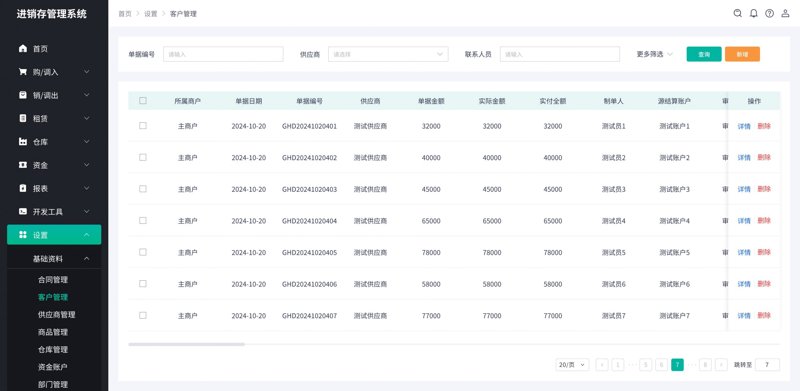800x391 pixels.
Task: Click 测试员3 cell in table
Action: click(613, 189)
